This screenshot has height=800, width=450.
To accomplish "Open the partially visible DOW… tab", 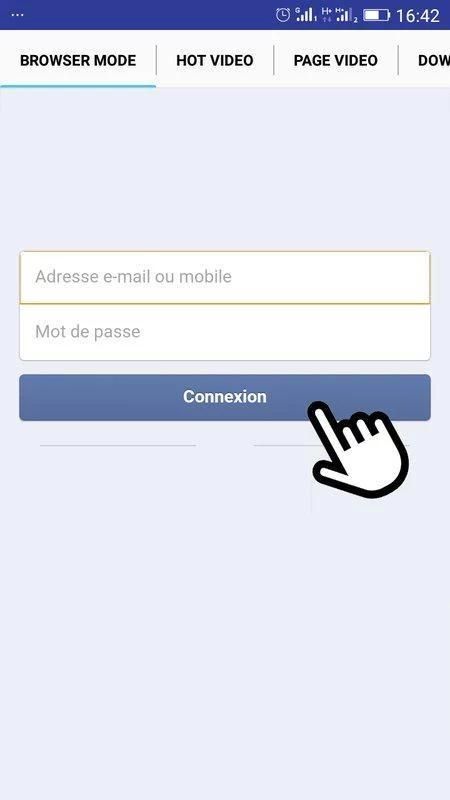I will [x=434, y=60].
